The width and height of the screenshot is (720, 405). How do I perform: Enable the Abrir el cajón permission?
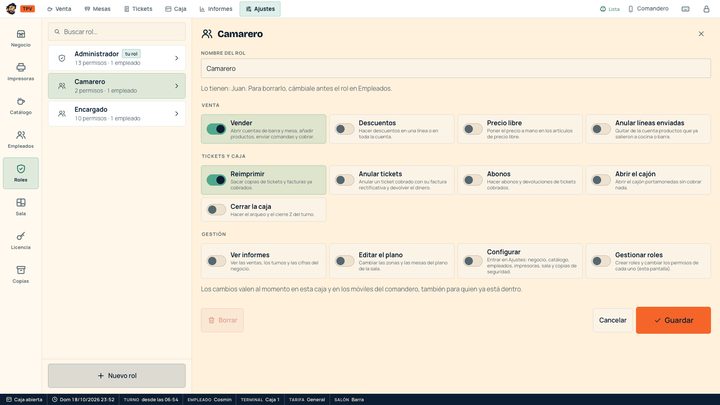click(x=601, y=180)
